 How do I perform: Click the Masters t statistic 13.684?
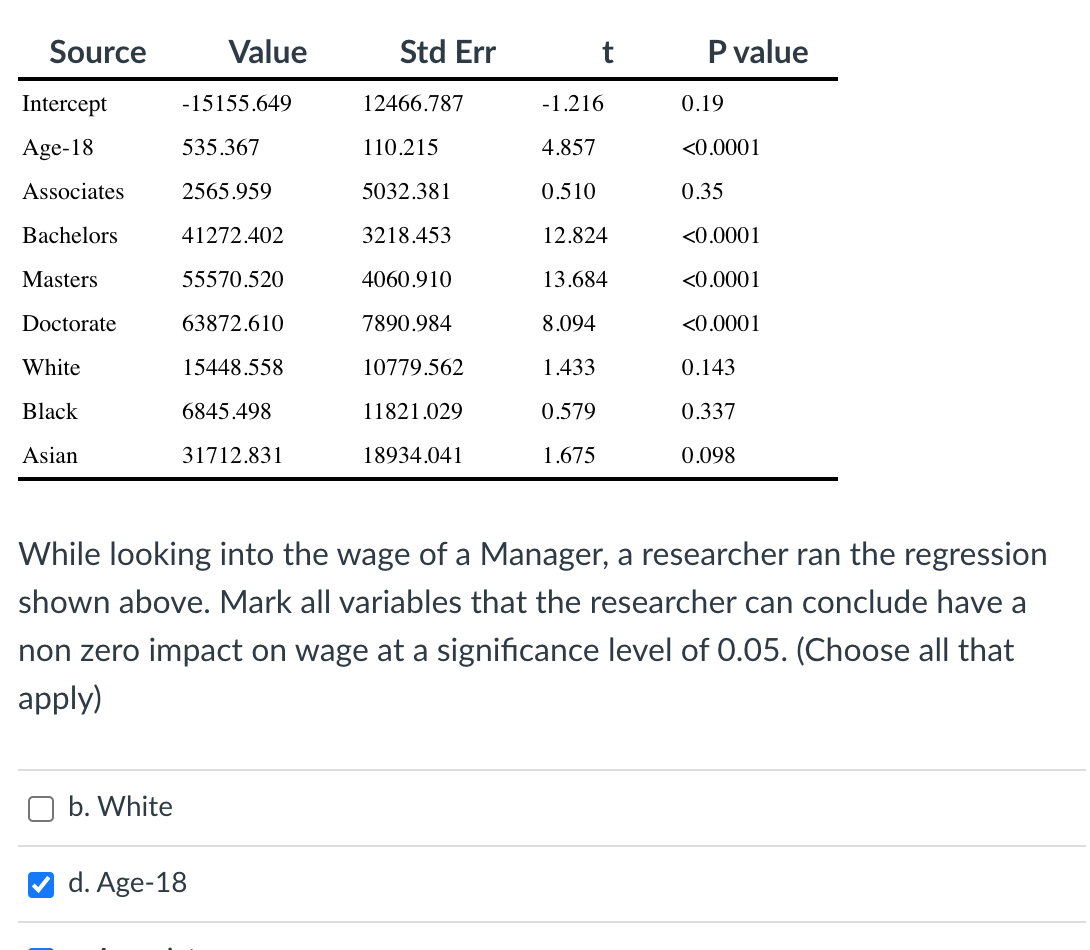[x=575, y=279]
